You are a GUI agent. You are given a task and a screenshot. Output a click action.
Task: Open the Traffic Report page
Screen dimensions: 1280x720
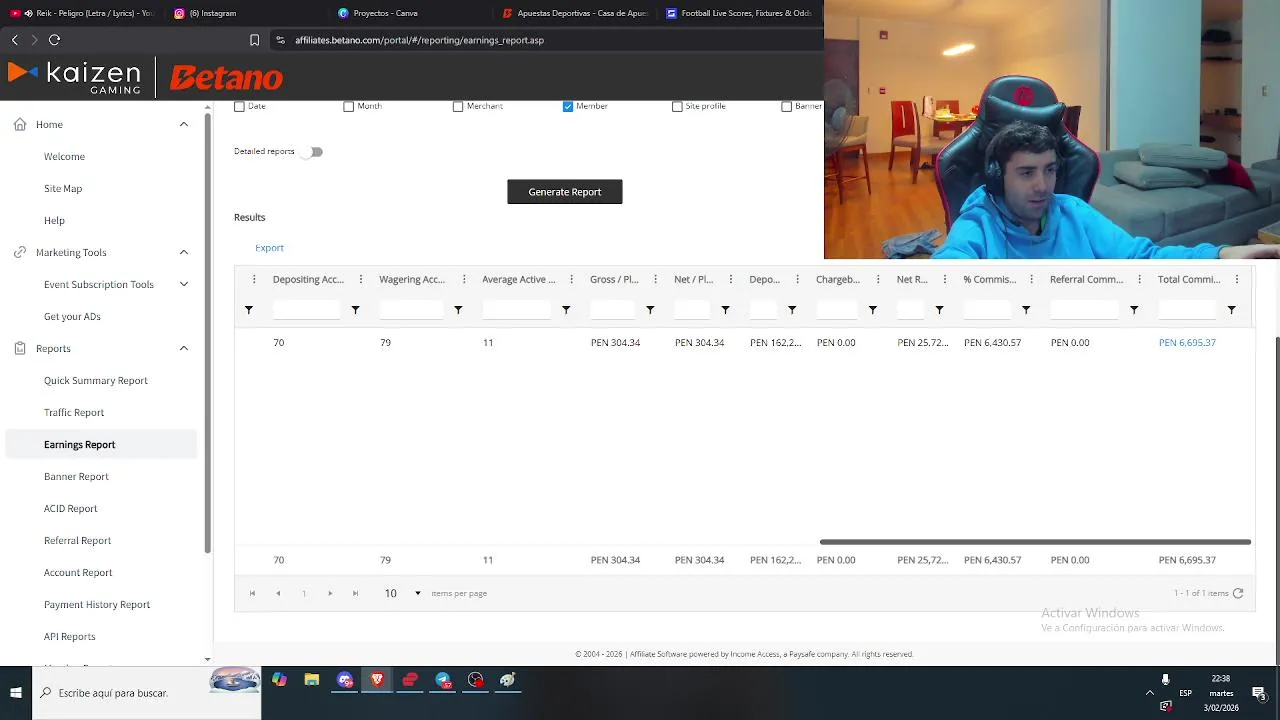(x=74, y=412)
